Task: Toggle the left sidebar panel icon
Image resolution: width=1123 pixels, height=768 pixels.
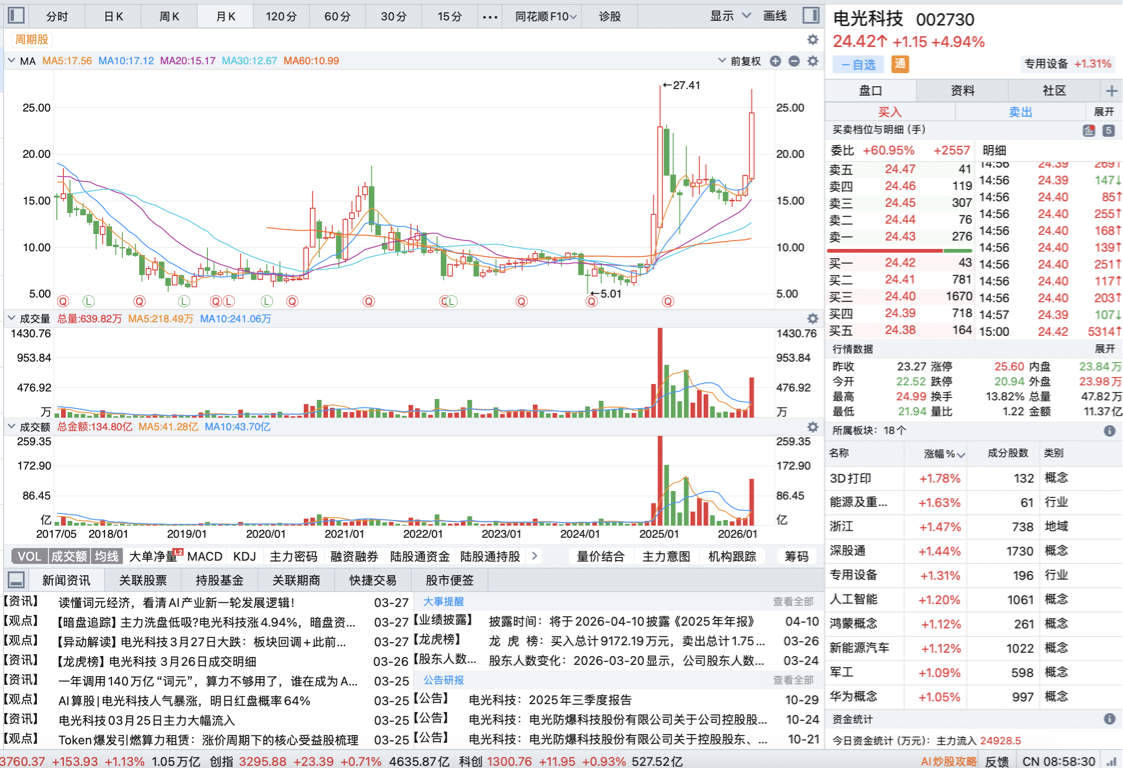Action: click(15, 15)
